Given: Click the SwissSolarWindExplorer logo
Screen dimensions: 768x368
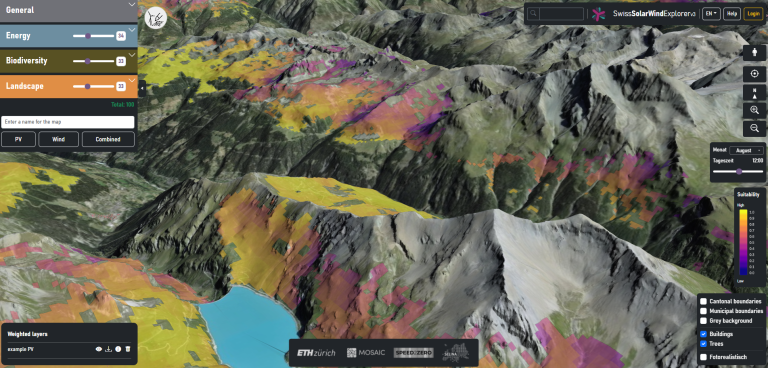Looking at the screenshot, I should pos(644,14).
